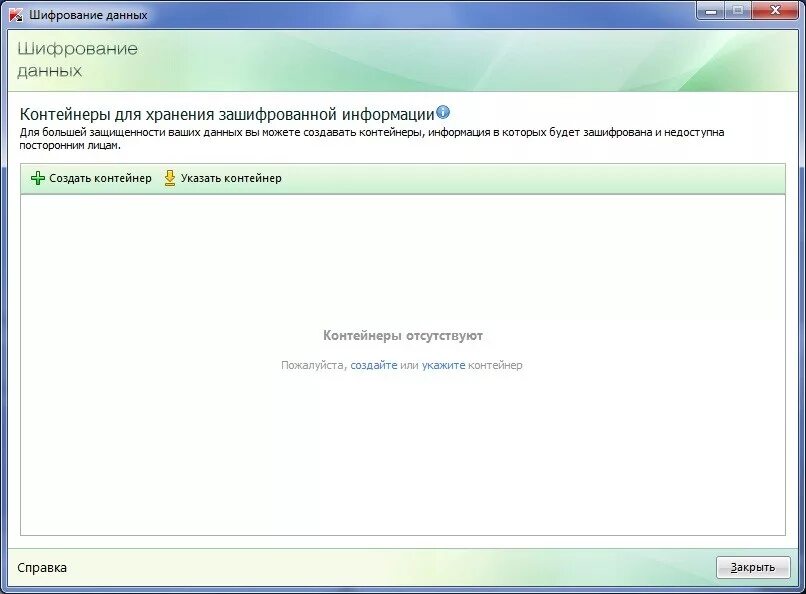
Task: Select 'Создать контейнер' toolbar label
Action: [100, 178]
